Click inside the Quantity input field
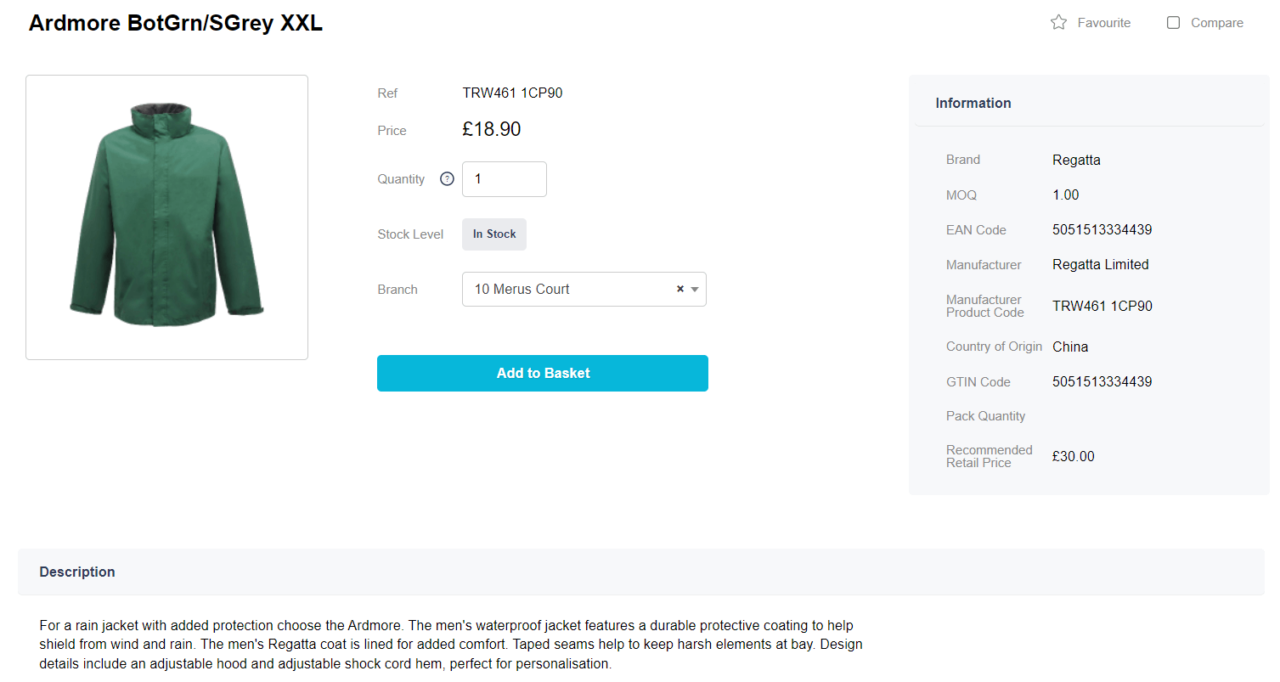1280x682 pixels. [x=503, y=178]
